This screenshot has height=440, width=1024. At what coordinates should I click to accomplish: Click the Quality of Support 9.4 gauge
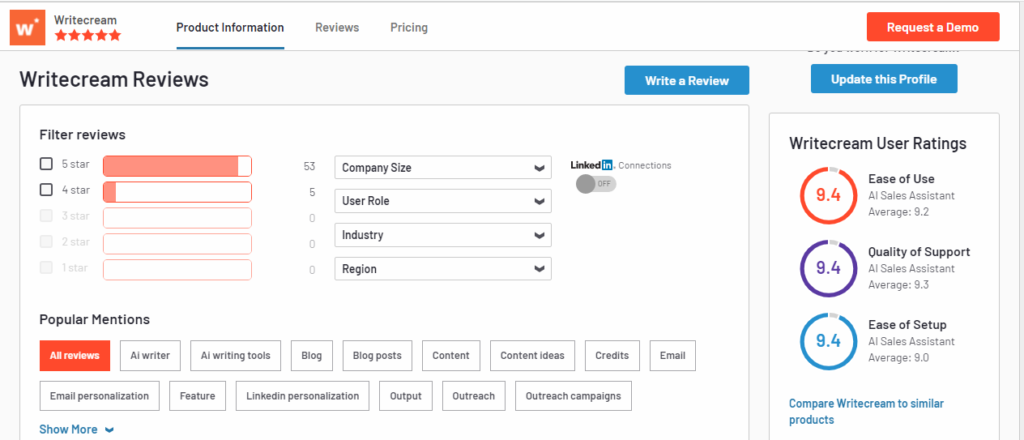(828, 267)
